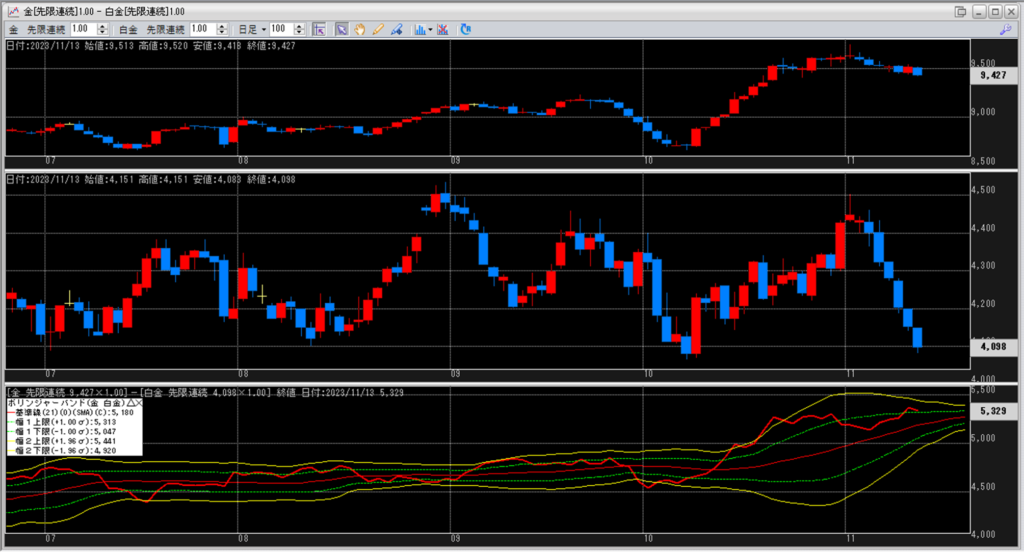Activate the hand pan tool
The width and height of the screenshot is (1024, 552).
(x=360, y=29)
